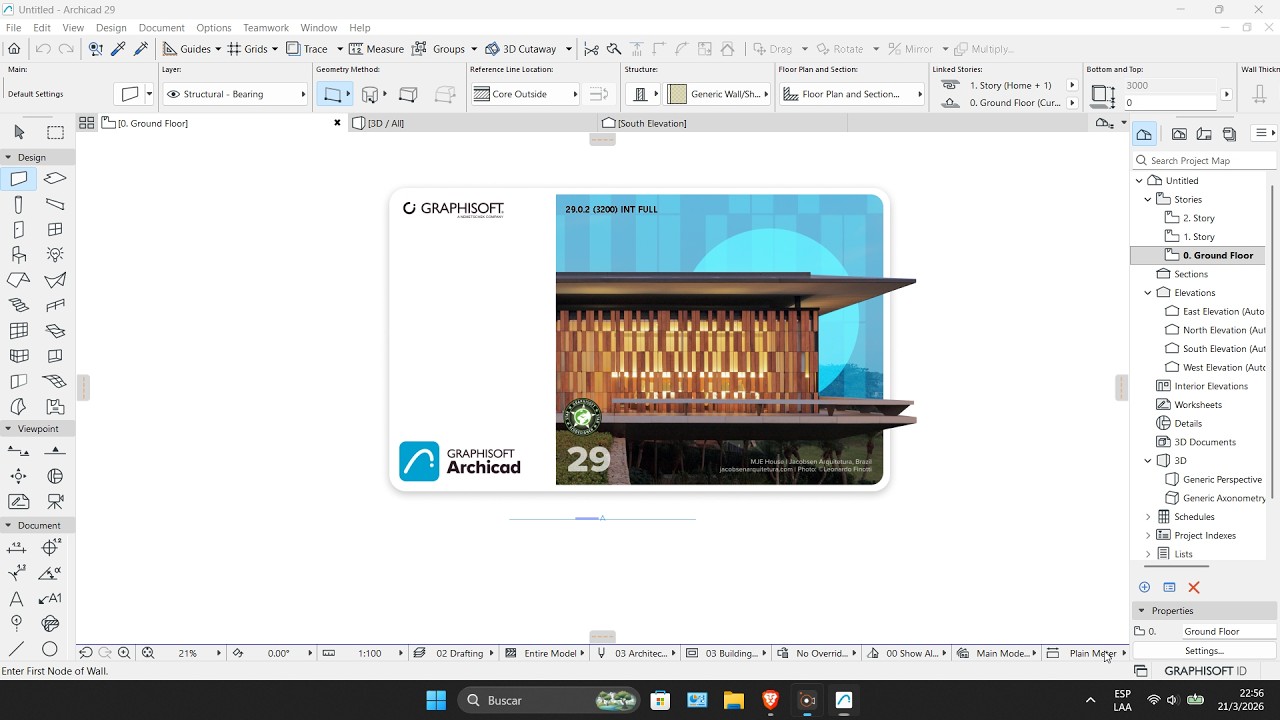Toggle Structural - Bearing layer eye icon
This screenshot has height=720, width=1280.
pos(174,94)
